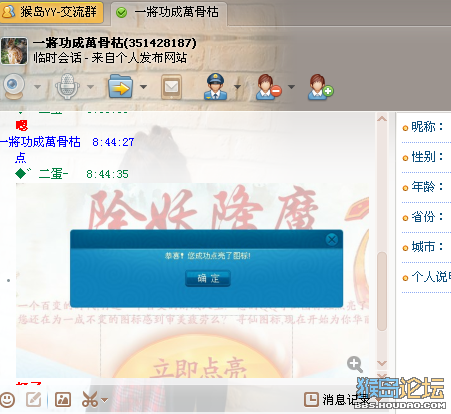
Task: Open the 除妖降魔 shared image
Action: pos(192,280)
